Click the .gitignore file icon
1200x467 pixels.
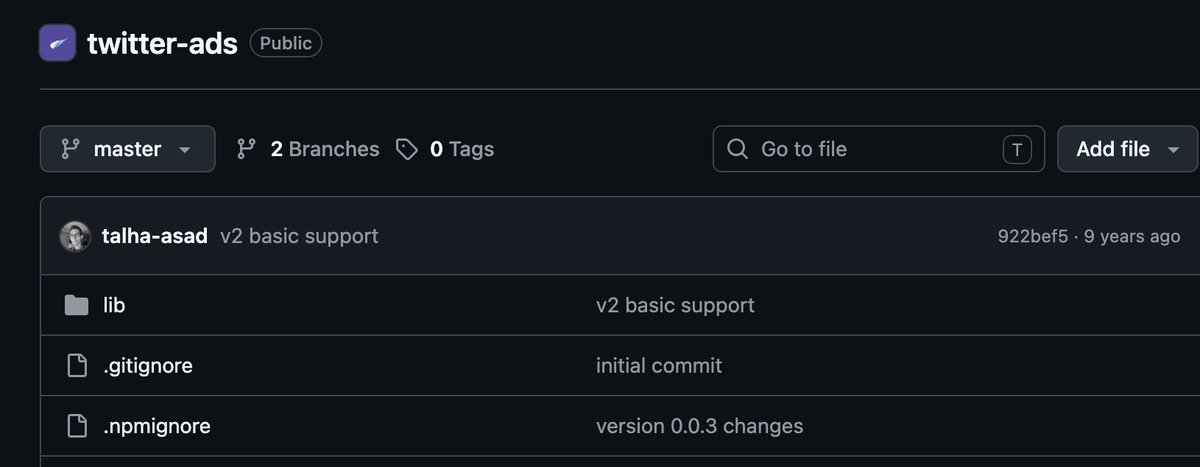pos(77,366)
